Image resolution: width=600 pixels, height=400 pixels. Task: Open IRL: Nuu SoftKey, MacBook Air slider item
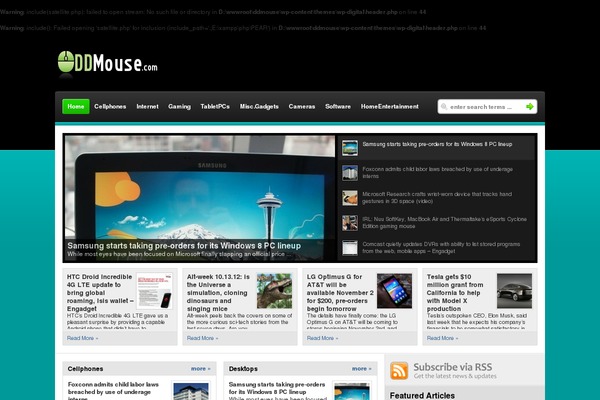pos(445,222)
